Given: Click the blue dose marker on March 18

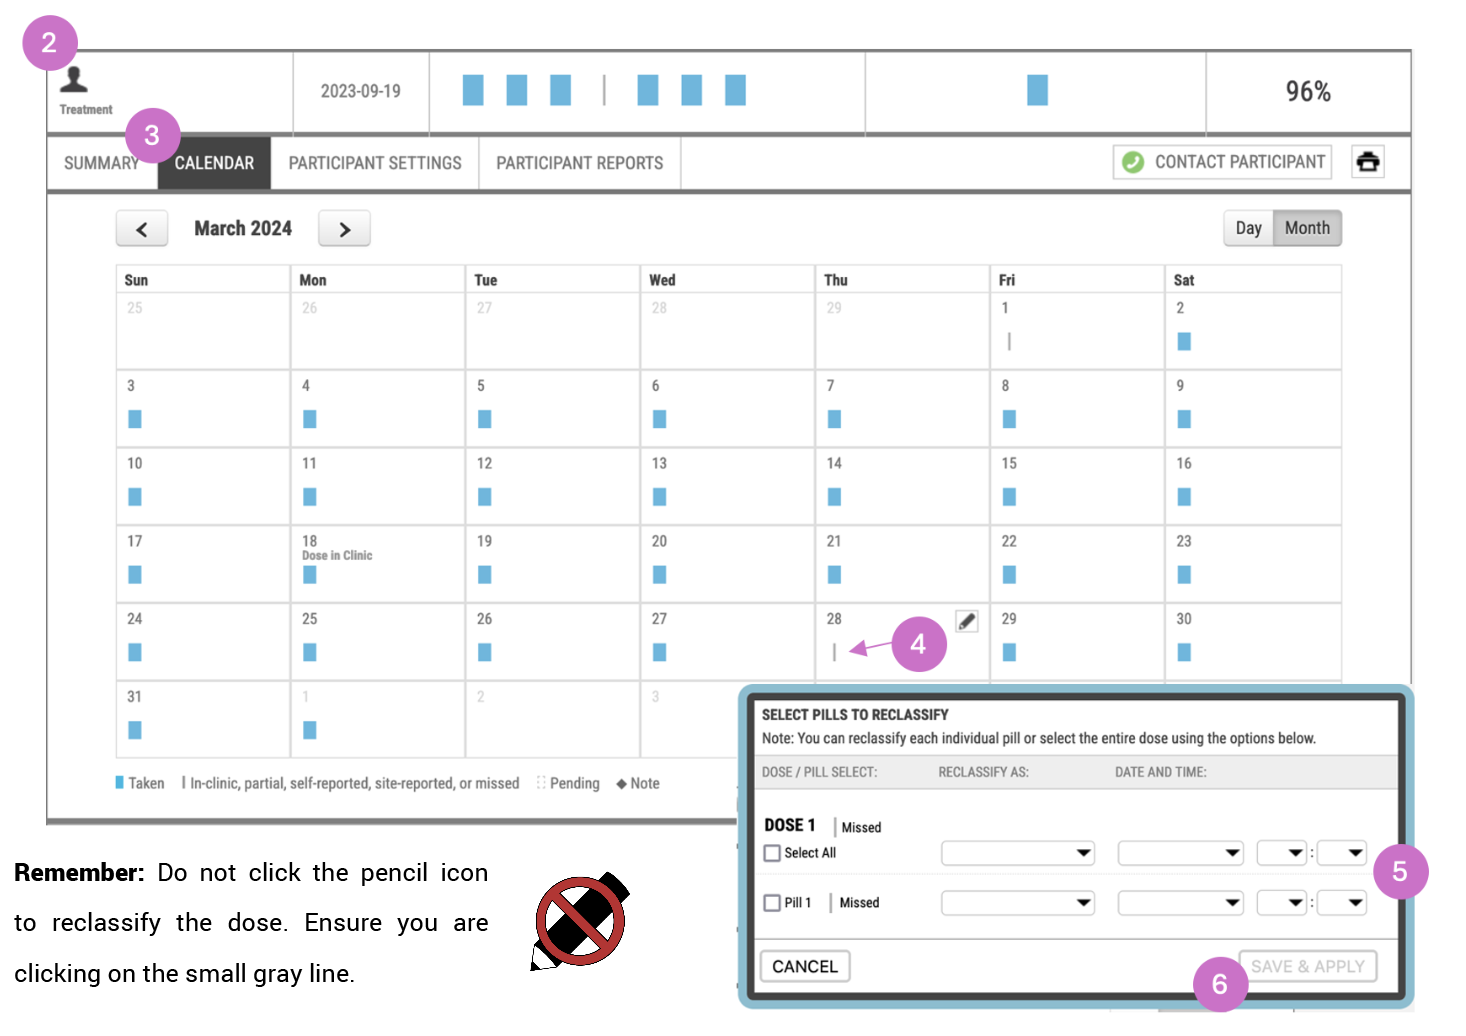Looking at the screenshot, I should [310, 575].
